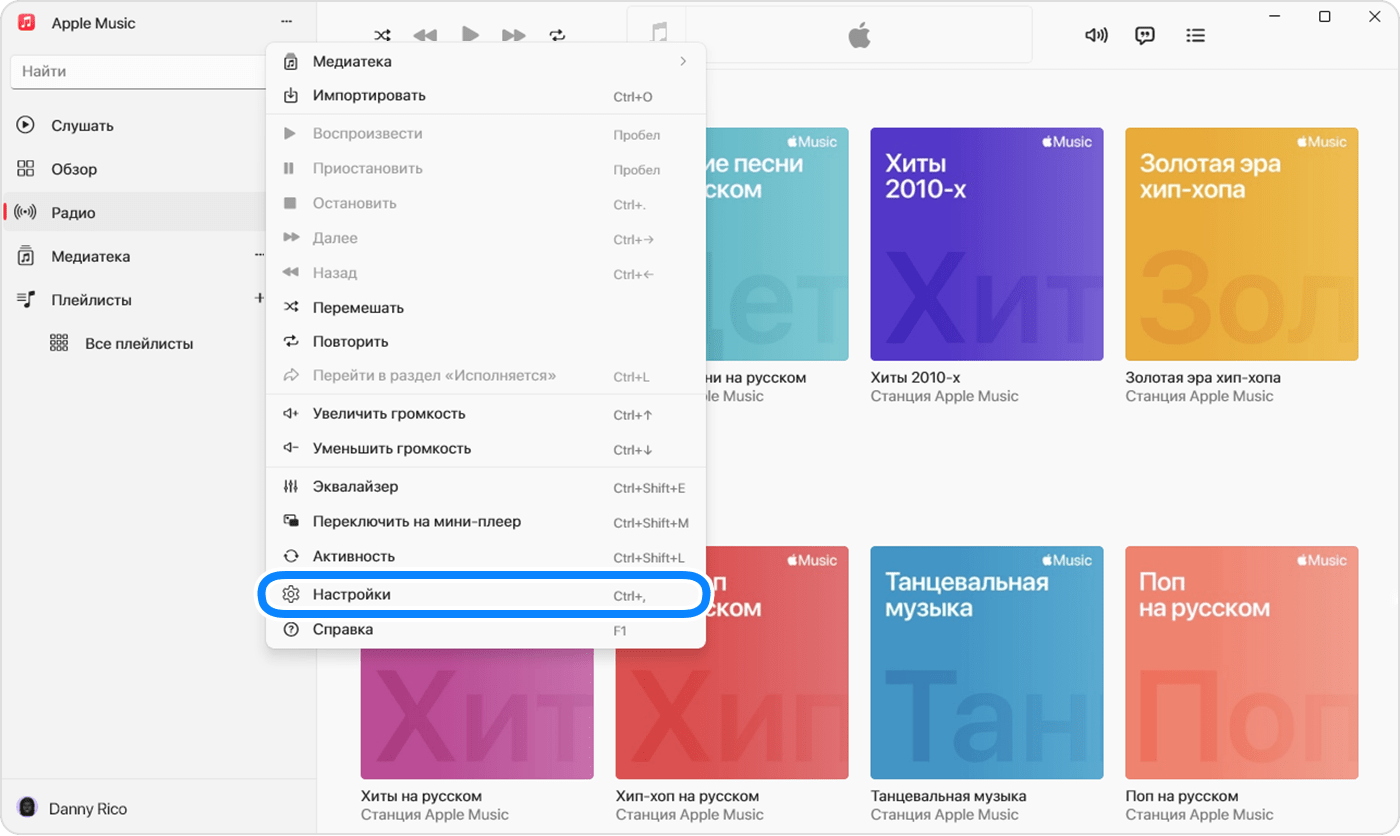Viewport: 1400px width, 836px height.
Task: Maximize the Apple Music window
Action: [x=1324, y=17]
